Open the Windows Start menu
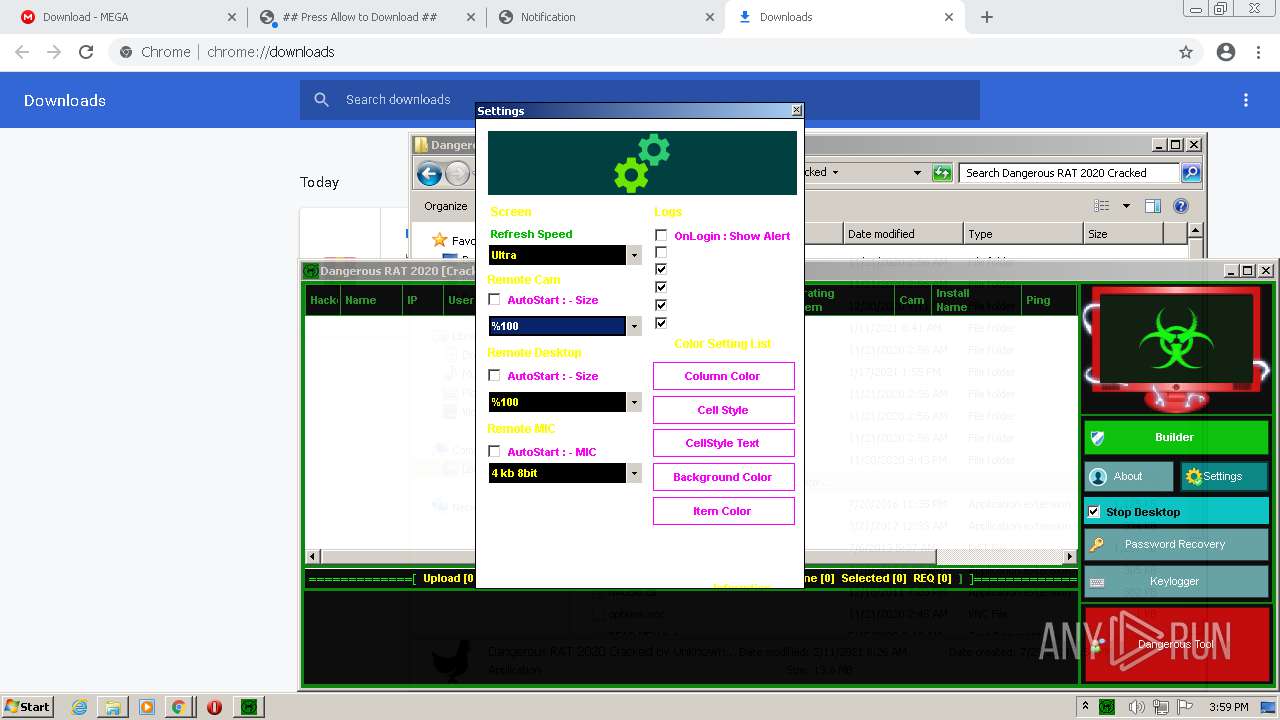Image resolution: width=1280 pixels, height=720 pixels. coord(27,707)
